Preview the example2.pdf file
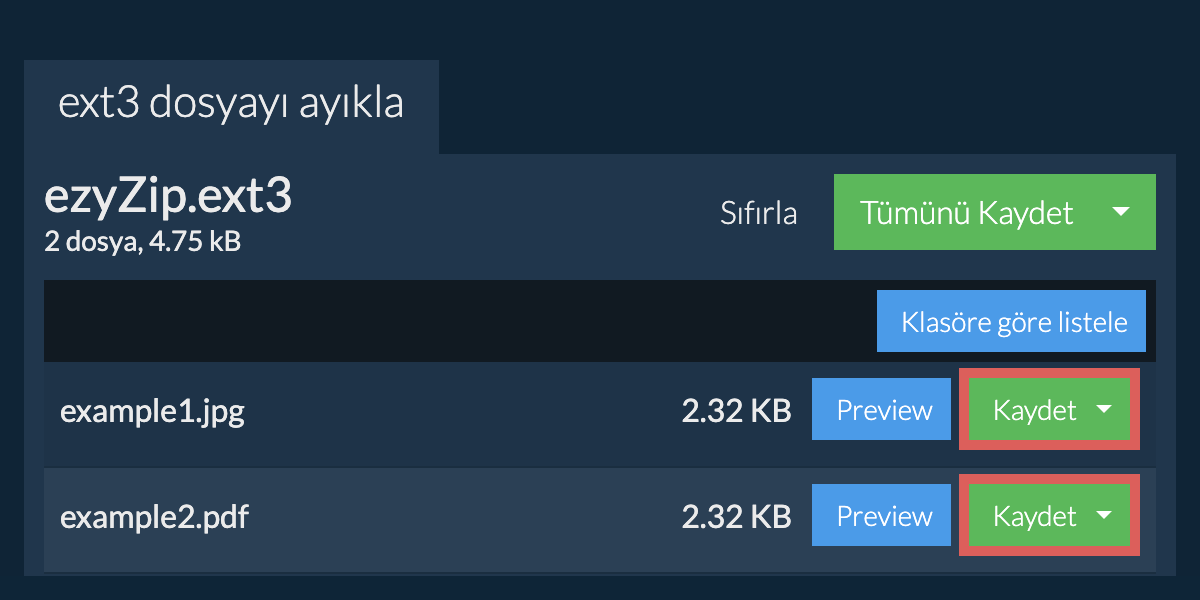The image size is (1200, 600). [x=884, y=516]
